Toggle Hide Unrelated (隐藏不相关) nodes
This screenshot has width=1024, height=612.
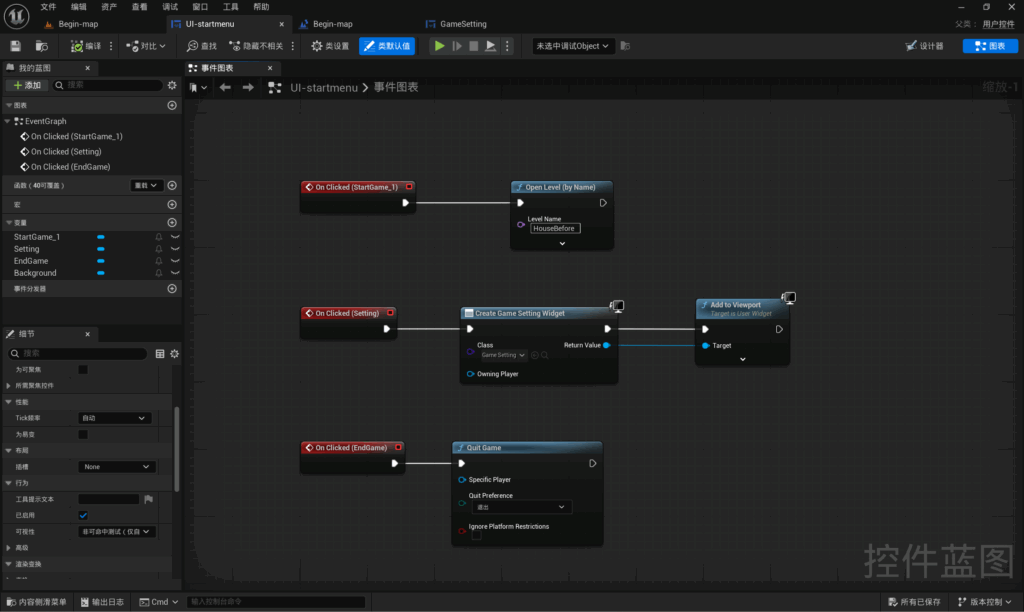click(x=256, y=46)
